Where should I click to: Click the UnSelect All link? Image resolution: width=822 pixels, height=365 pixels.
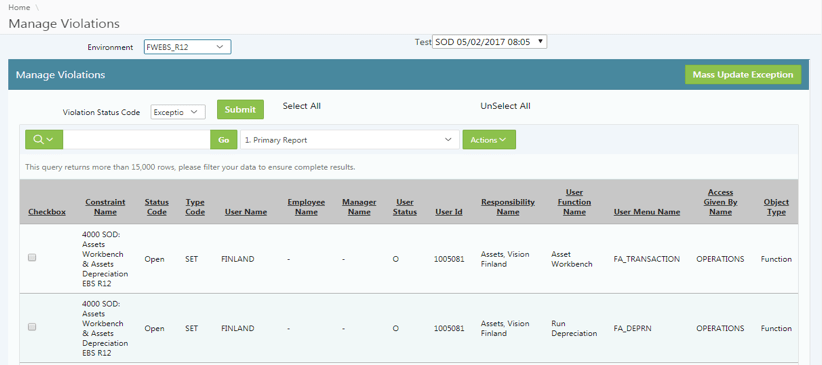tap(505, 106)
